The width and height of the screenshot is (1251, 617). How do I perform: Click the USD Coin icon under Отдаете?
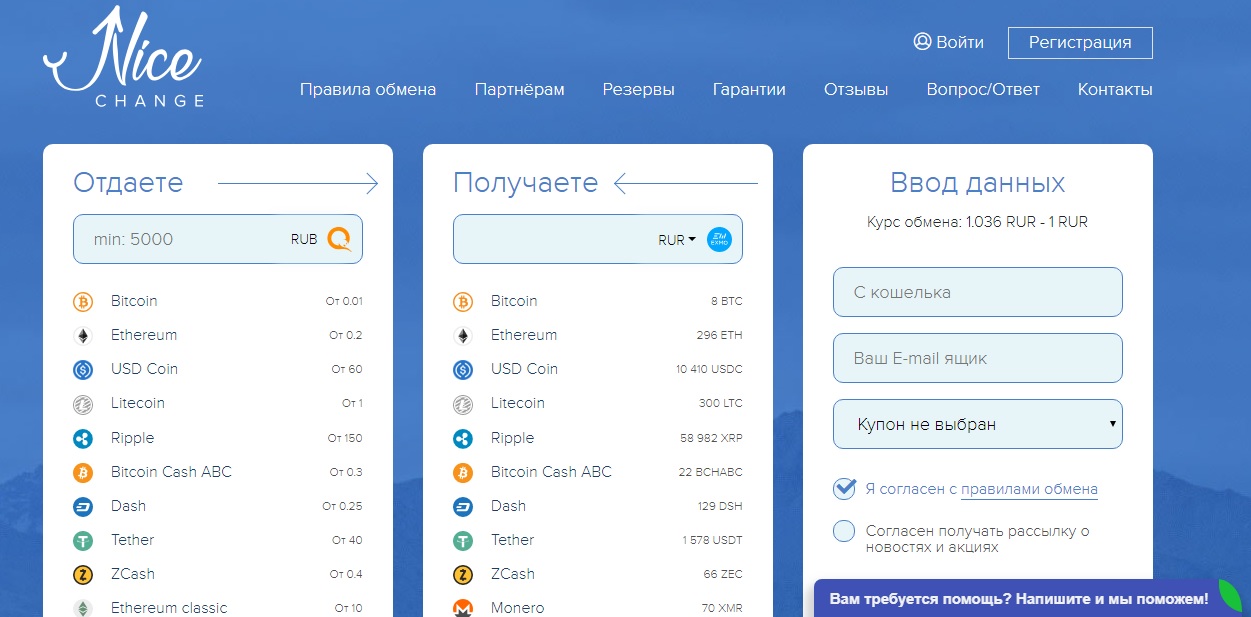point(82,369)
